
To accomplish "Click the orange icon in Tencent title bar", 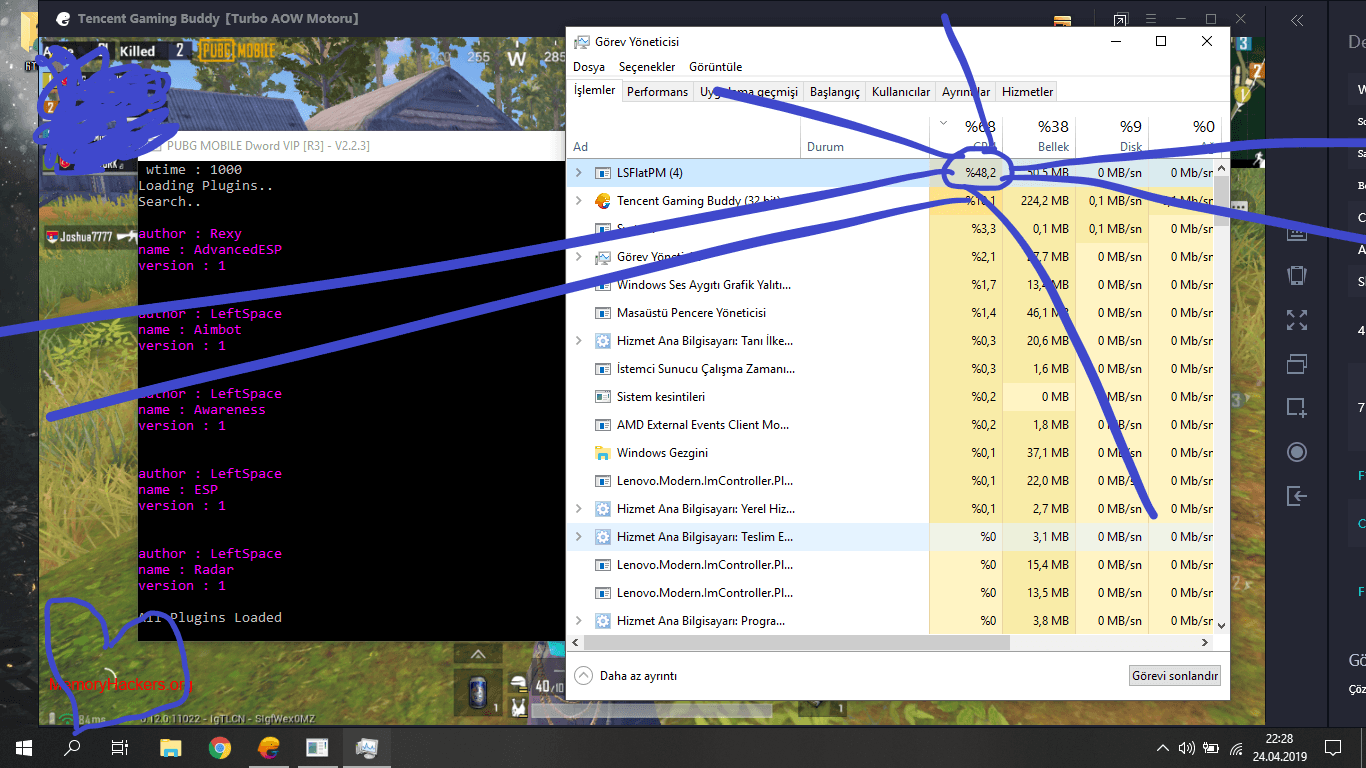I will [1060, 19].
